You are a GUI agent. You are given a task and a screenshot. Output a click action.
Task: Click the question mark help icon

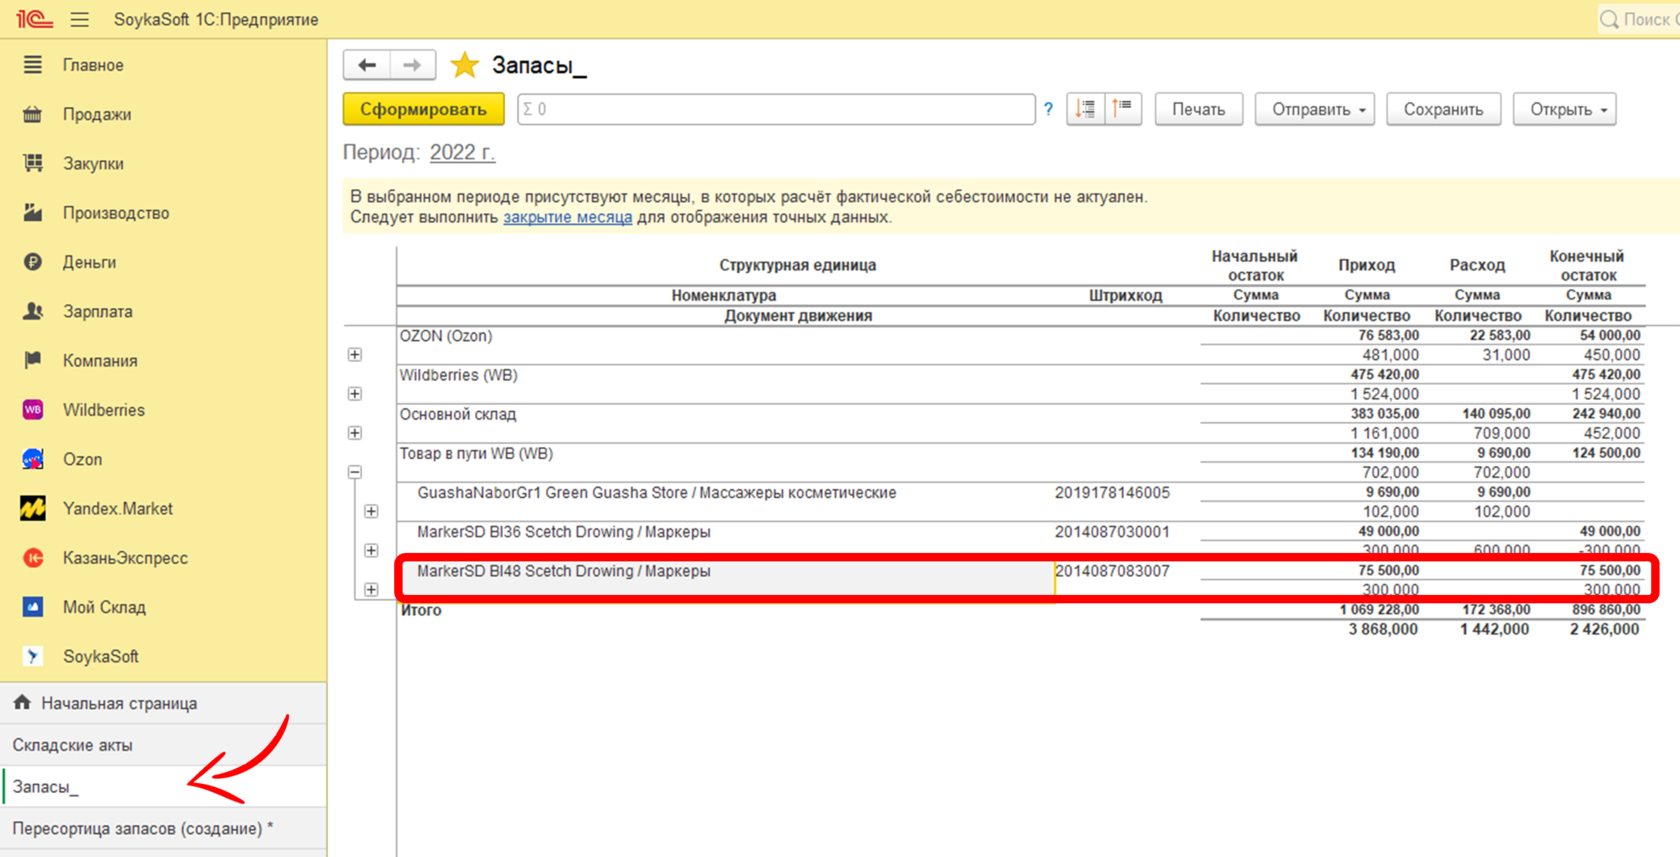coord(1048,109)
